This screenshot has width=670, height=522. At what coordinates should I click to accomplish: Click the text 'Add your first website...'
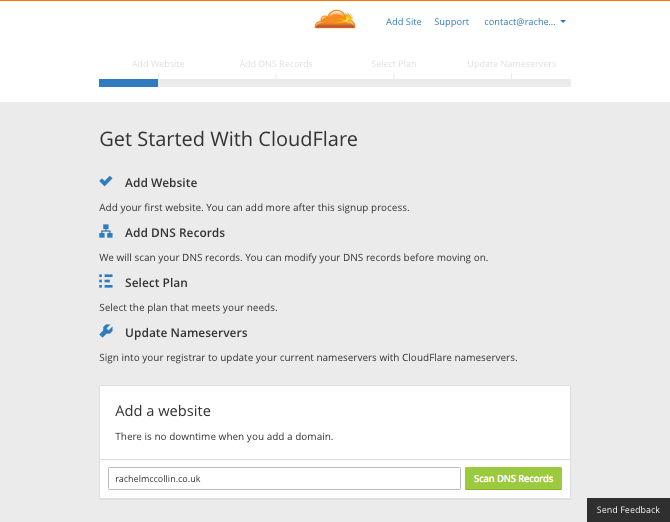click(x=254, y=208)
